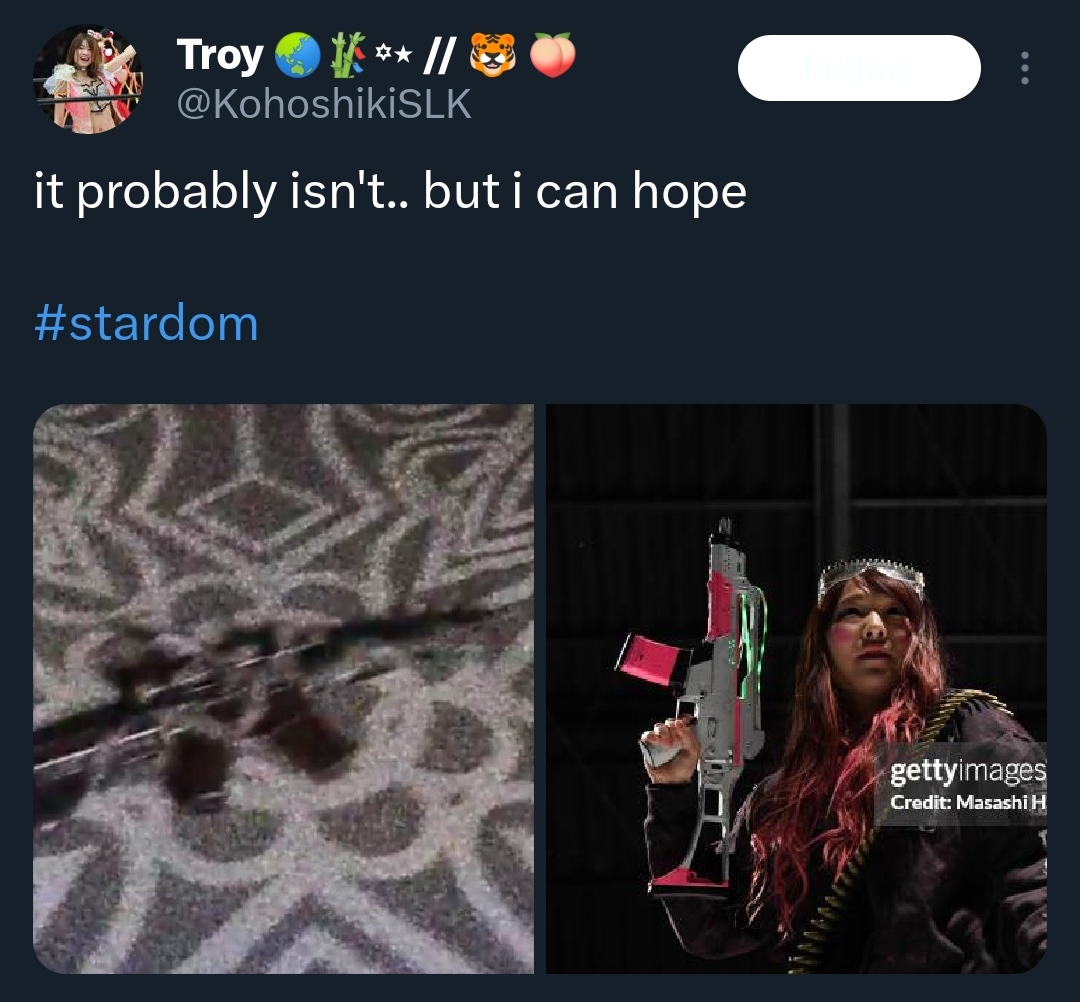This screenshot has width=1080, height=1002.
Task: Open the Getty photo of wrestler
Action: 796,689
